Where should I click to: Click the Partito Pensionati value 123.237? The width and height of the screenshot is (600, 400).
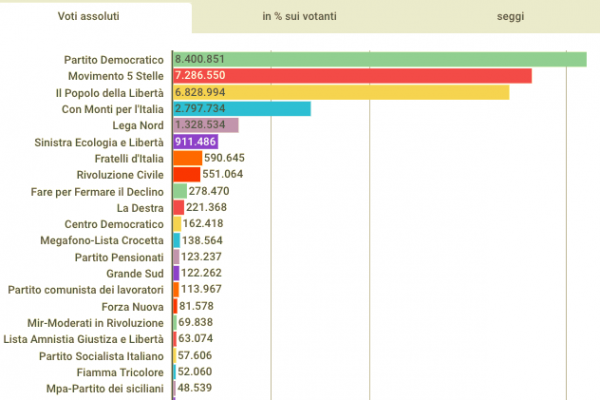pos(204,256)
